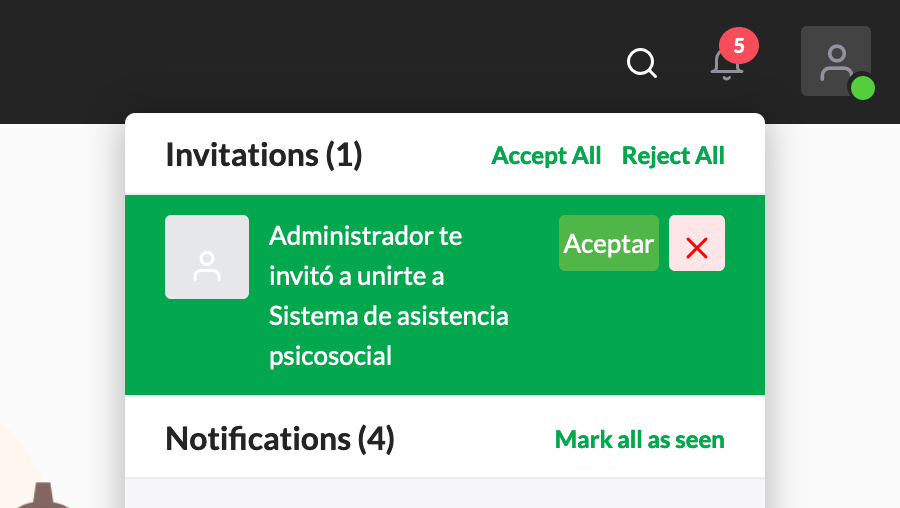Click the Accept All link
Screen dimensions: 900x508
(546, 156)
